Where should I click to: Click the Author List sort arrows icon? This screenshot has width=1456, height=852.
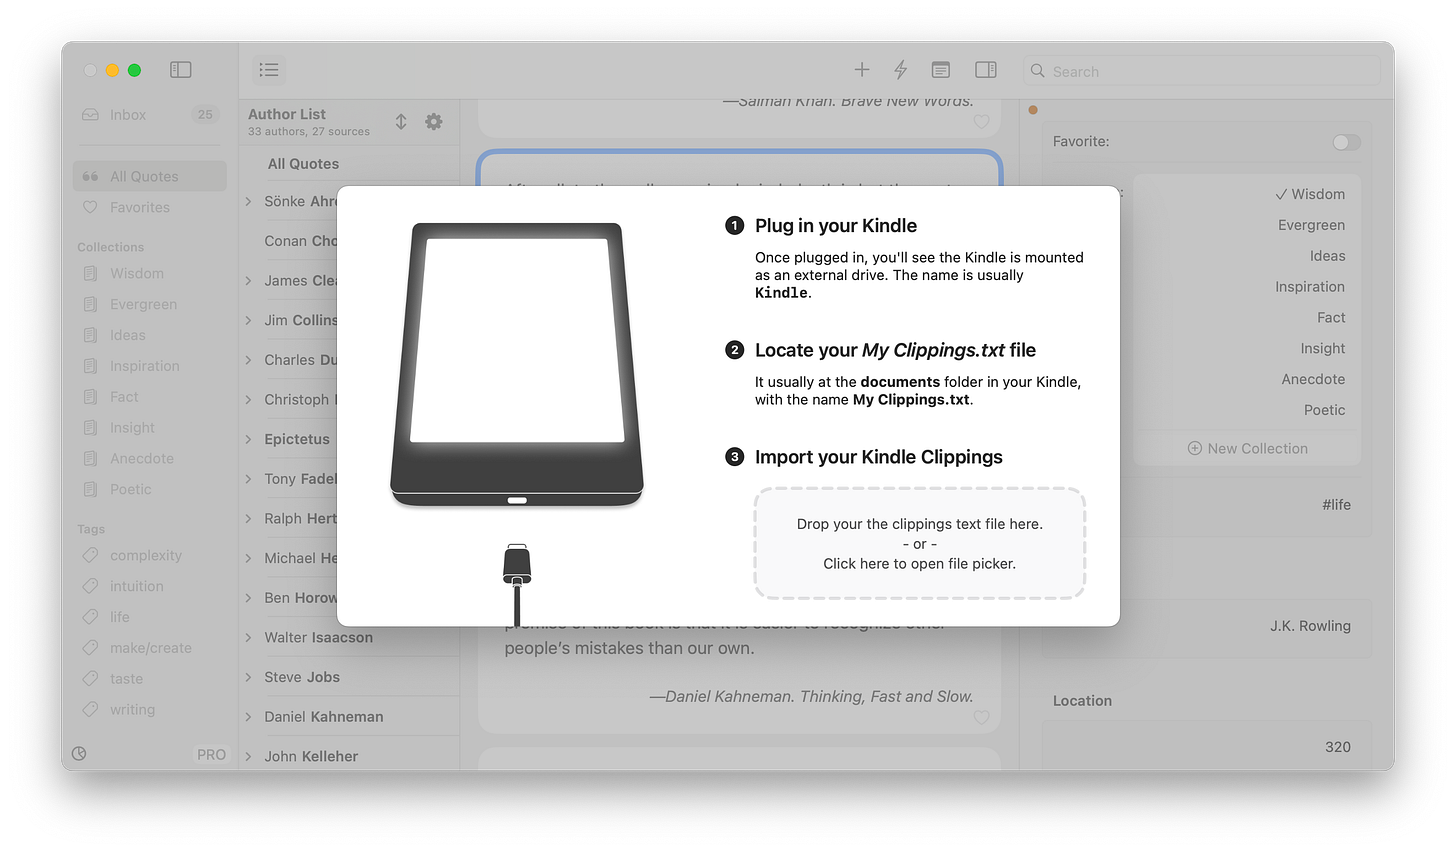(x=401, y=121)
